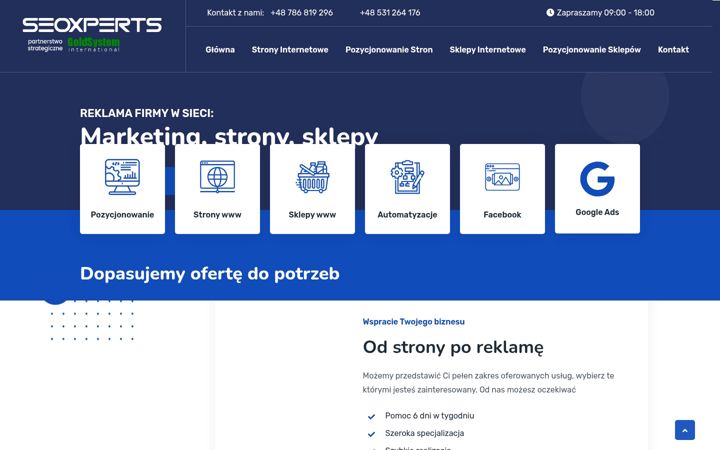Click the 'Kontakt z nami:' label
The width and height of the screenshot is (720, 450).
(235, 13)
